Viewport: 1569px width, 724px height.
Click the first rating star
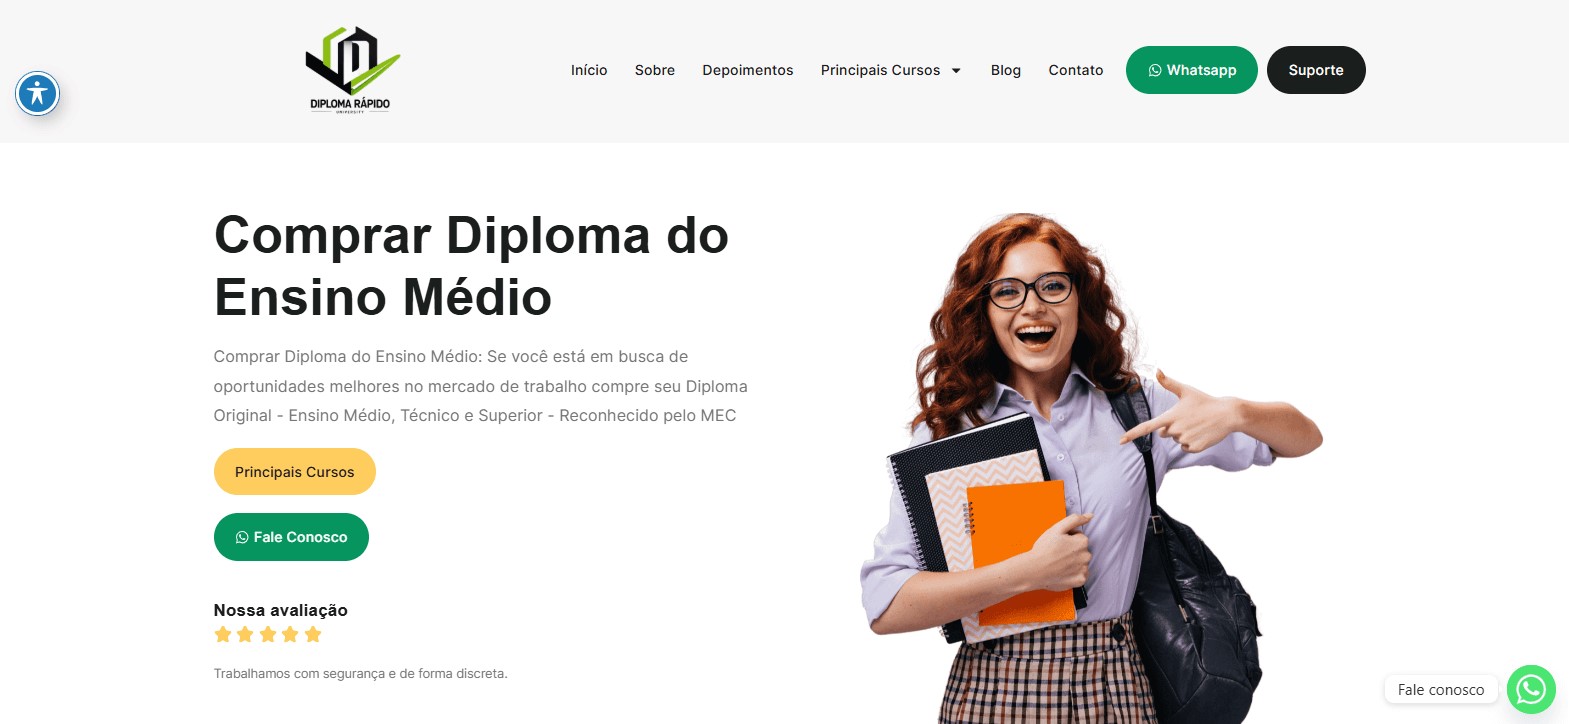tap(223, 634)
